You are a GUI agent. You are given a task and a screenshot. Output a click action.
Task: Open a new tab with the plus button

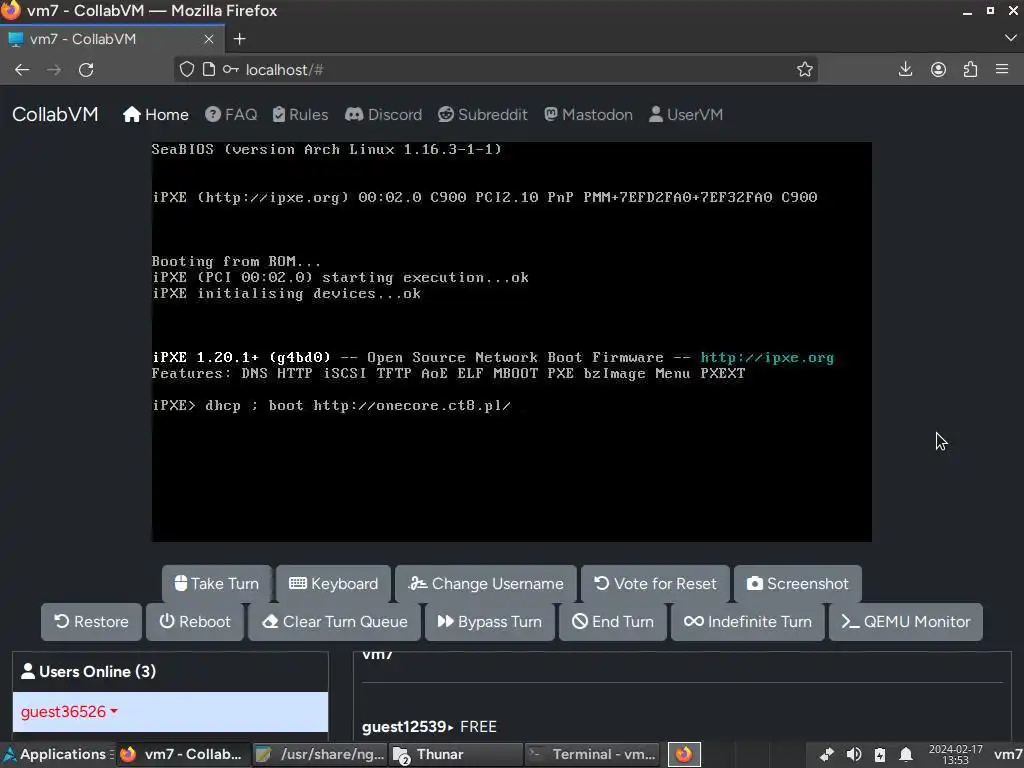pos(240,39)
